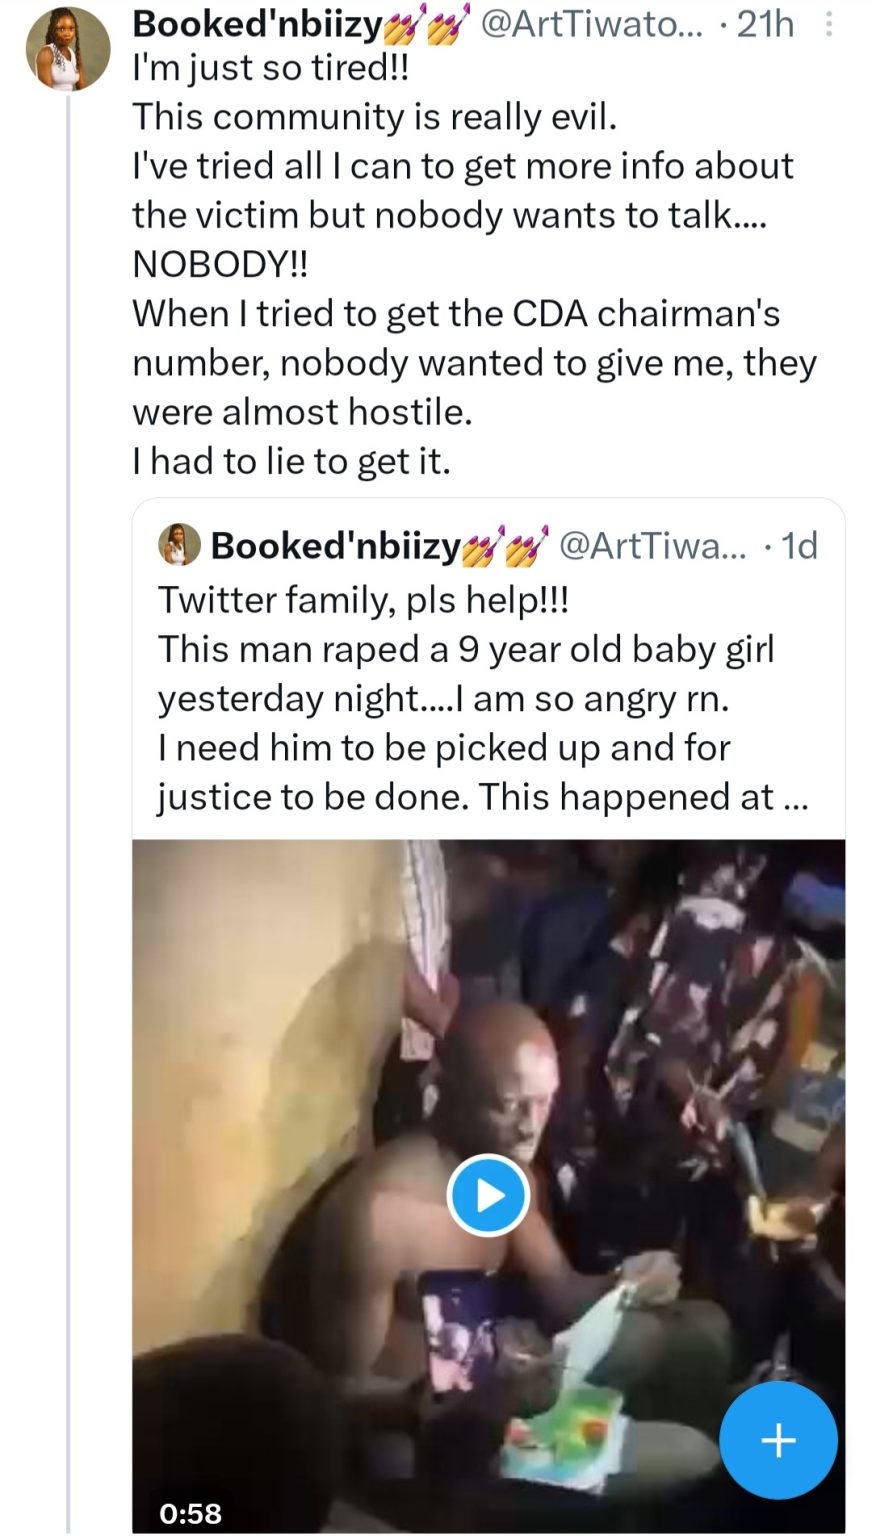Image resolution: width=872 pixels, height=1536 pixels.
Task: Click the 21h timestamp
Action: [x=765, y=24]
